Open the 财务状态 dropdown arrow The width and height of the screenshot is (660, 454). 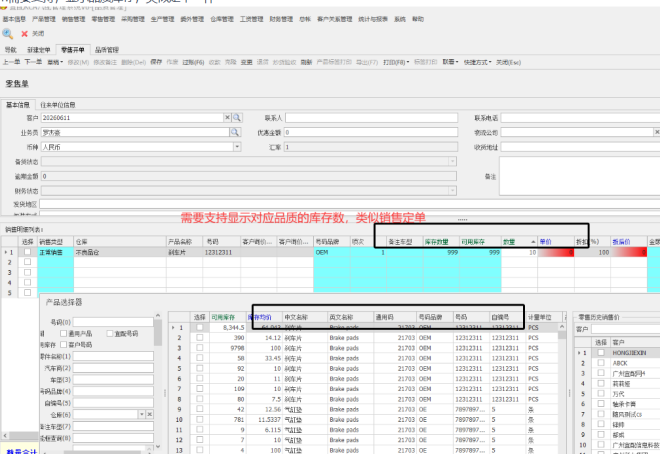(452, 191)
